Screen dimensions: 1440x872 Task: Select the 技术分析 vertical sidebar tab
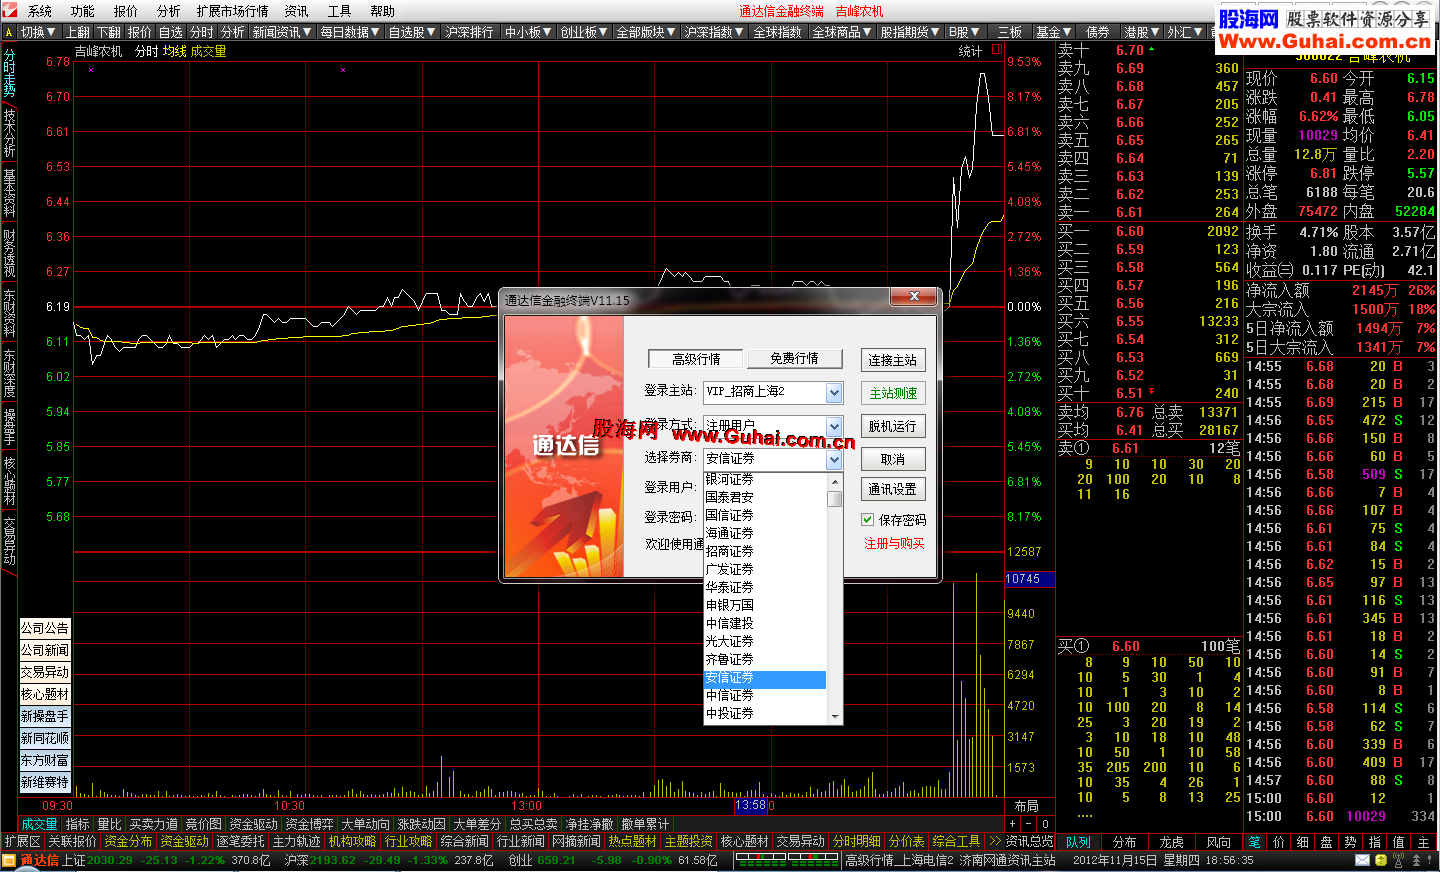click(x=9, y=132)
